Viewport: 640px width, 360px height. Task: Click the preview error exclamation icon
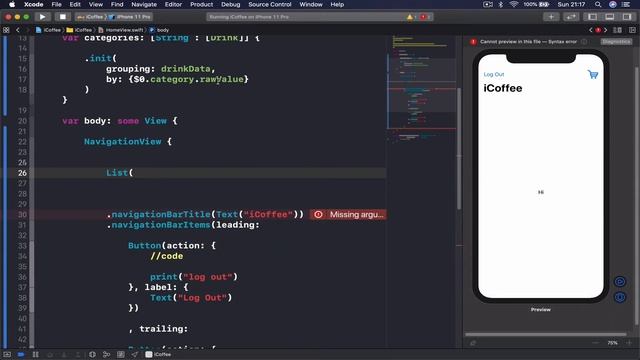tap(473, 42)
